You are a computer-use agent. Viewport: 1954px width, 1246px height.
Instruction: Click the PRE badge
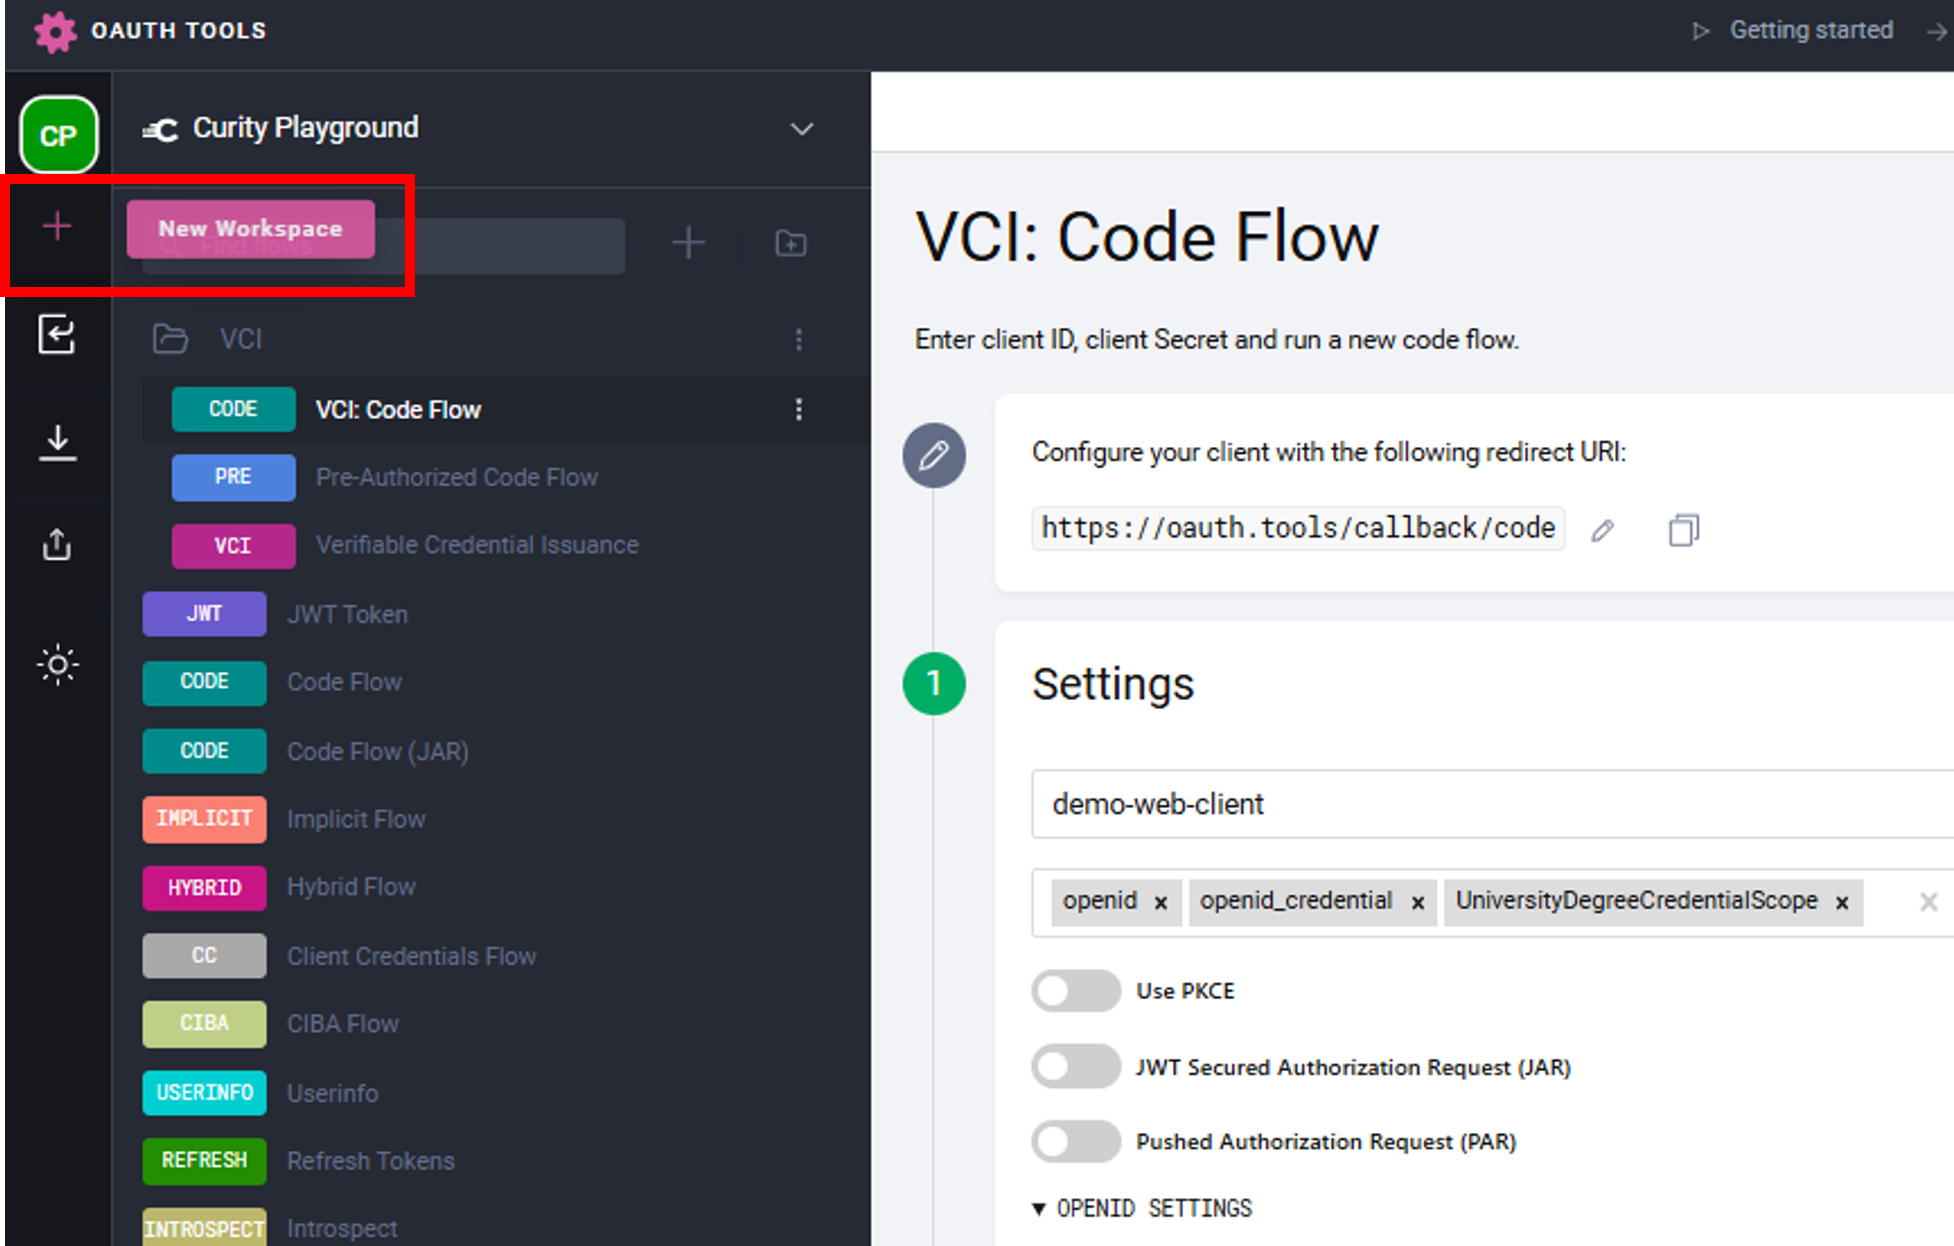[233, 477]
